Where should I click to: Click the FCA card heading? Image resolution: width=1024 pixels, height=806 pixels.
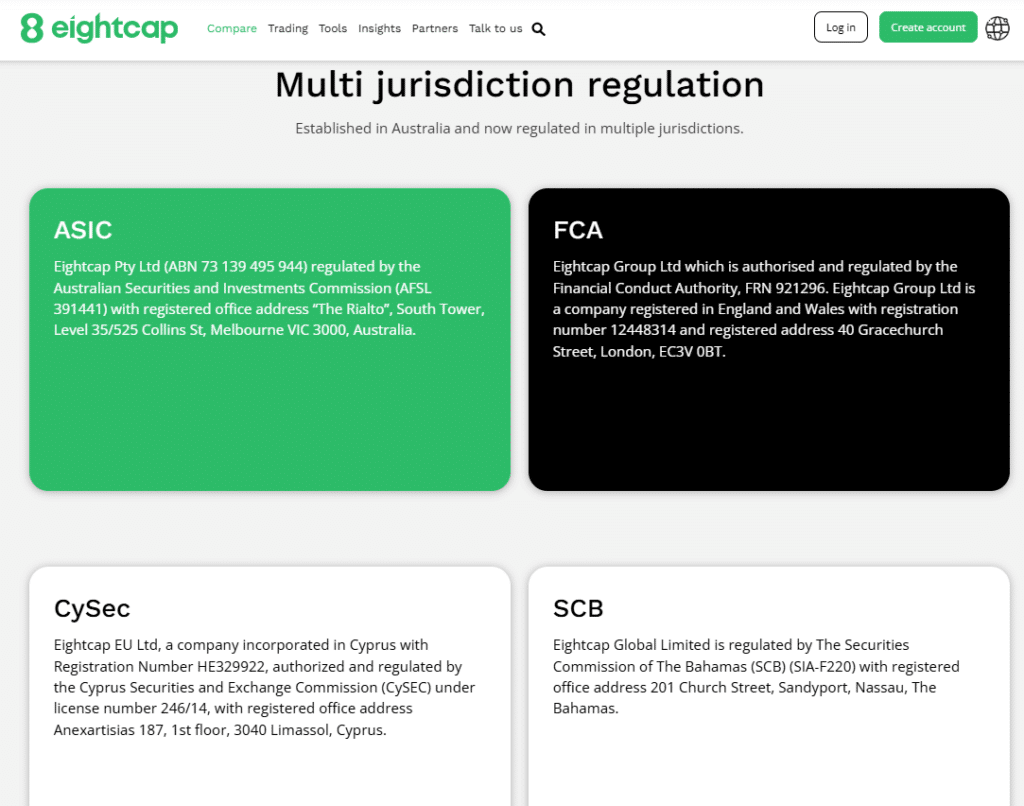pos(578,230)
